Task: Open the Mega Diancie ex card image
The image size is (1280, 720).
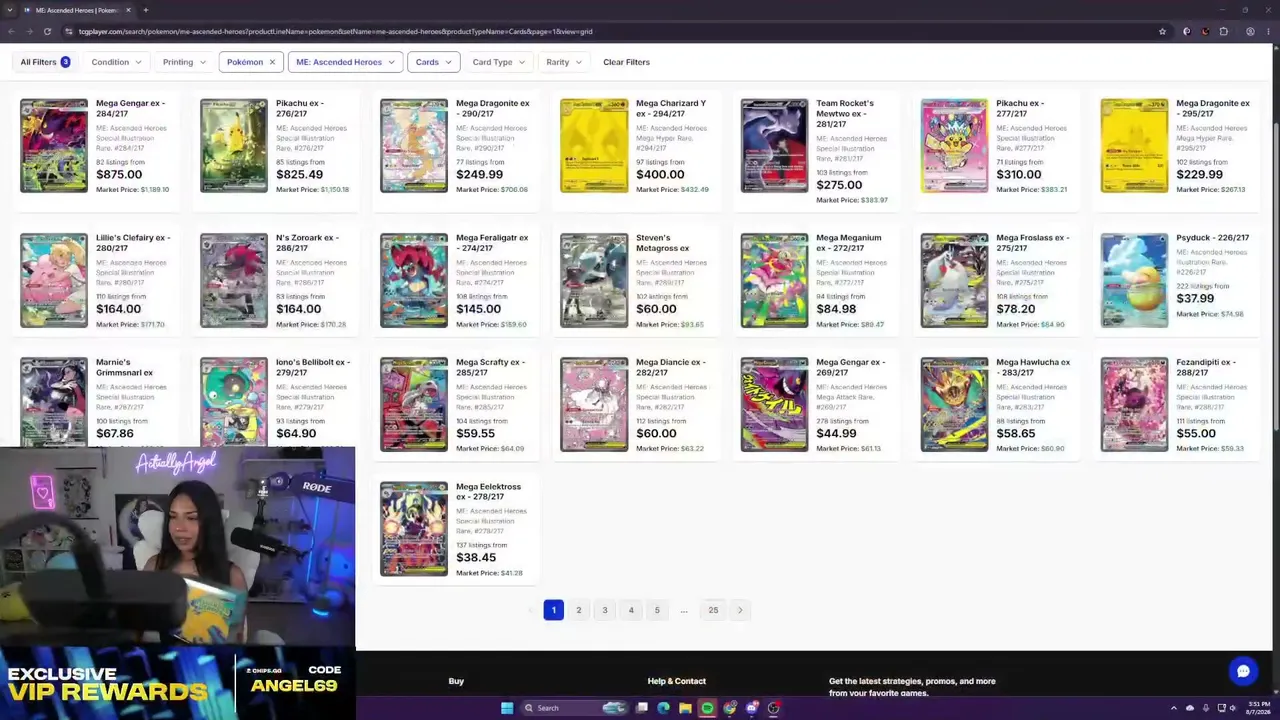Action: coord(594,404)
